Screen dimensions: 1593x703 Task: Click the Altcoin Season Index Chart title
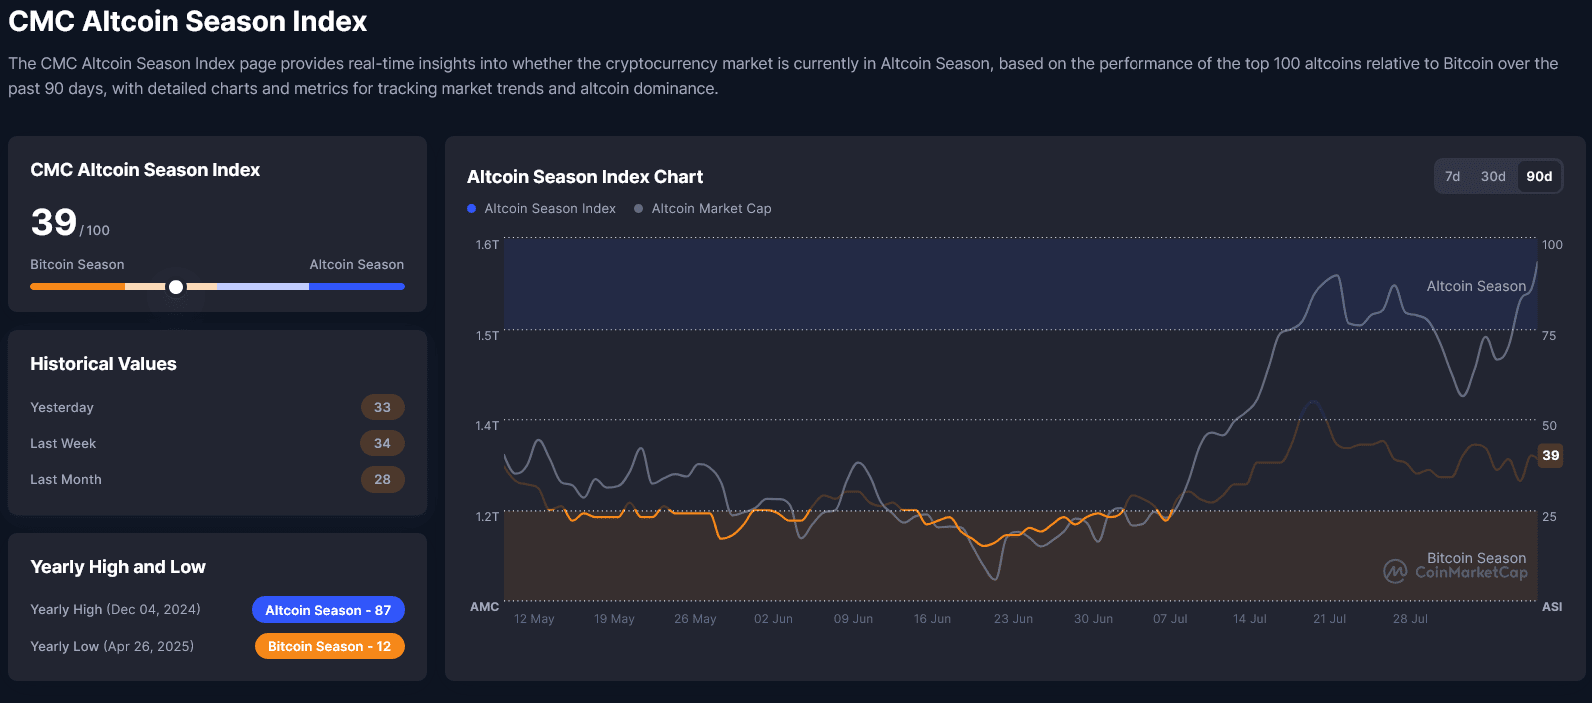point(585,177)
